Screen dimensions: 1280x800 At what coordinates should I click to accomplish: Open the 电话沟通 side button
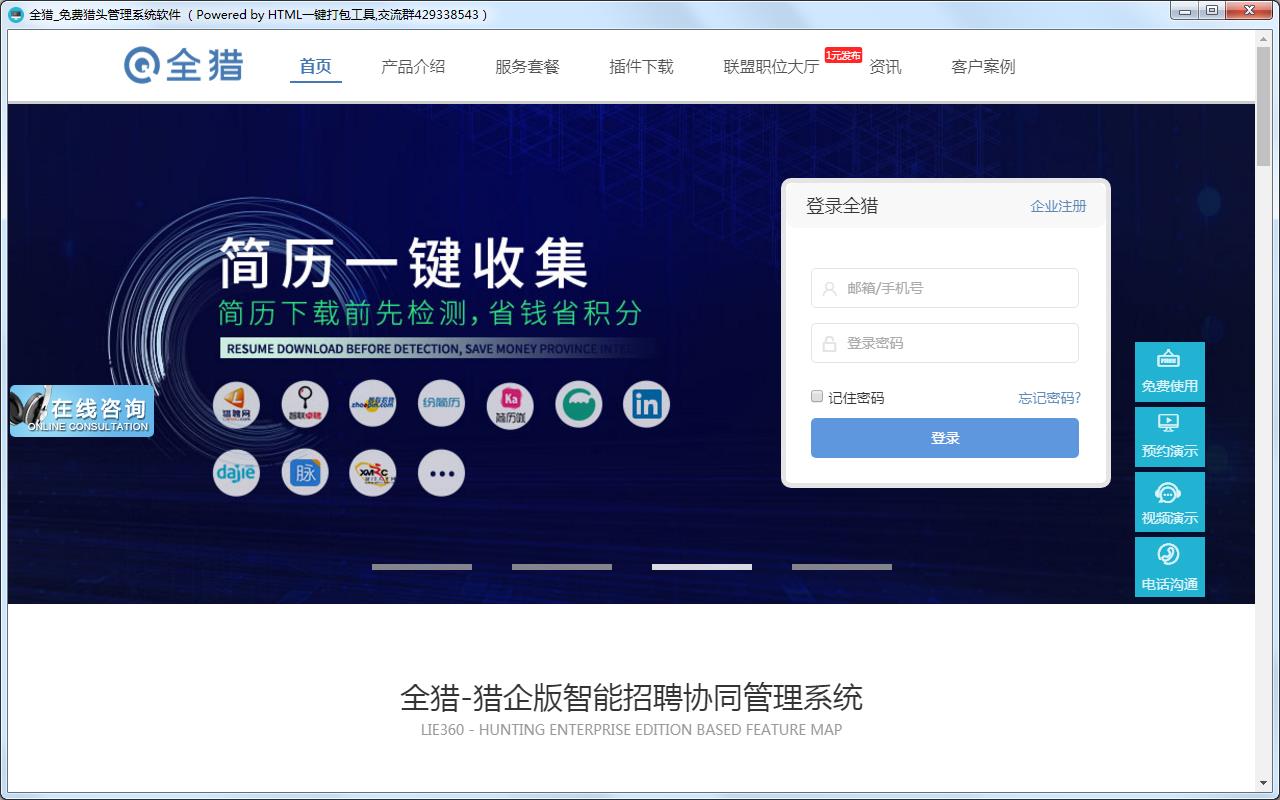coord(1170,567)
